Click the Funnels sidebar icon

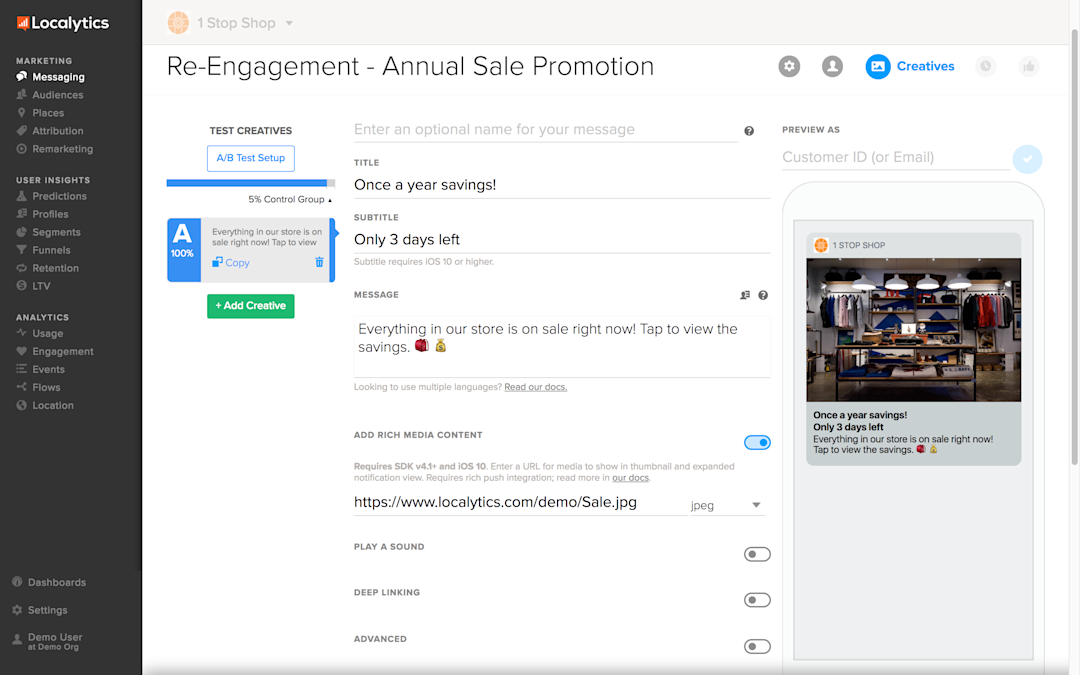[21, 249]
